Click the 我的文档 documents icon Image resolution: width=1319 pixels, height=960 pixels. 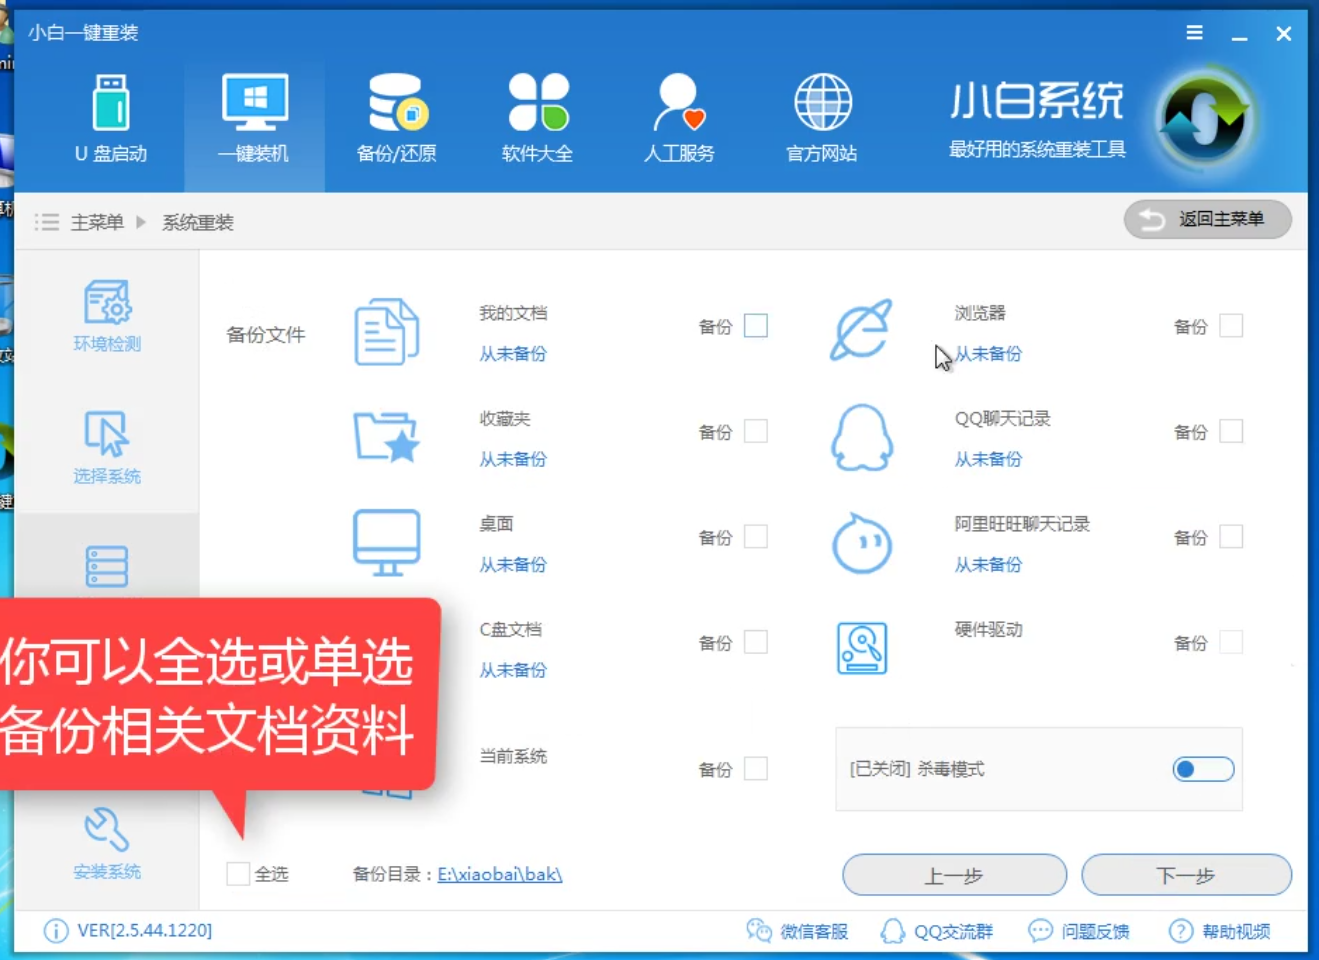click(386, 332)
